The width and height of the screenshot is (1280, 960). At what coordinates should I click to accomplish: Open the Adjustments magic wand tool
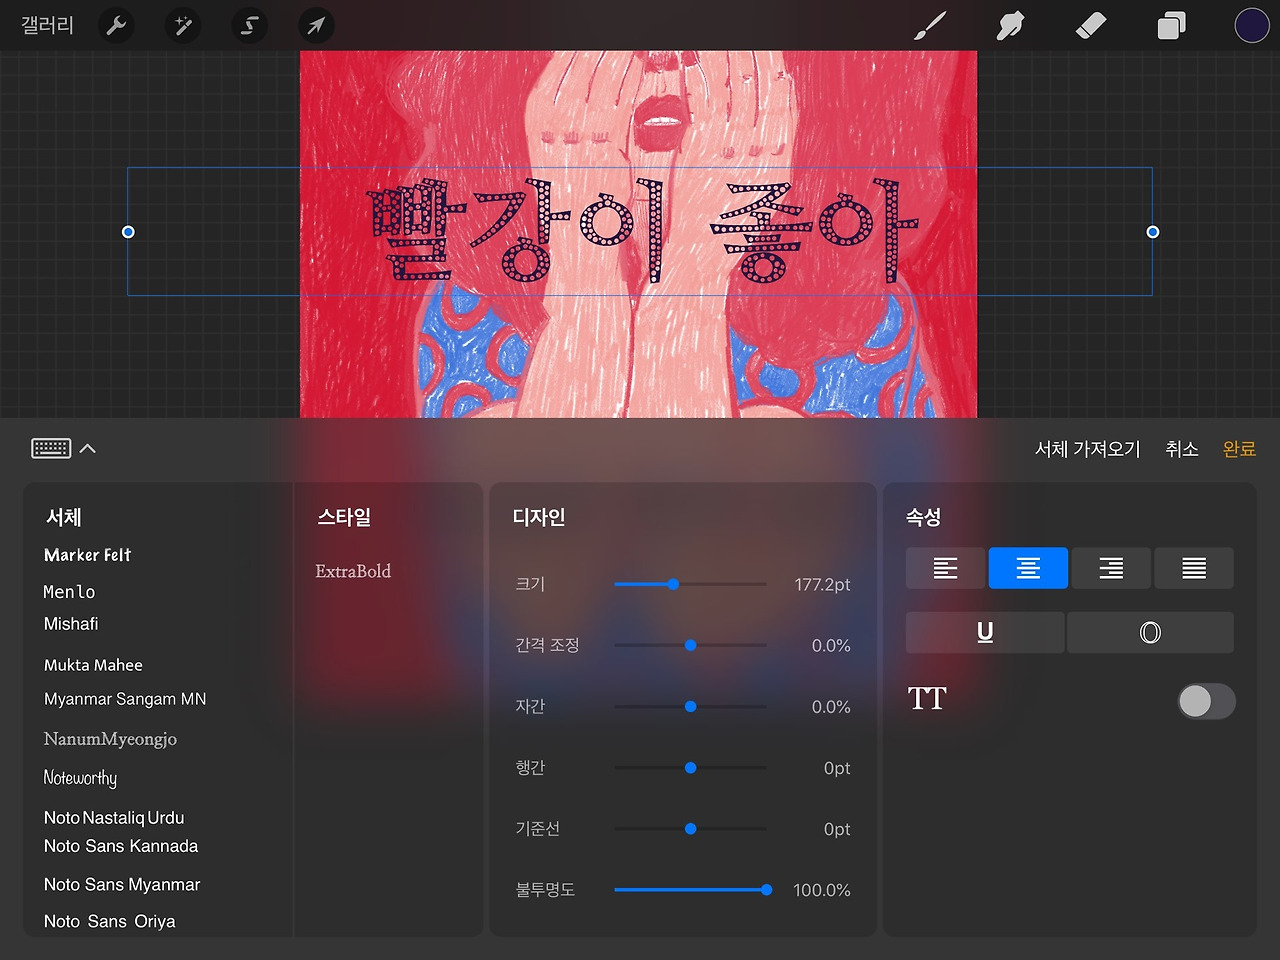(182, 25)
